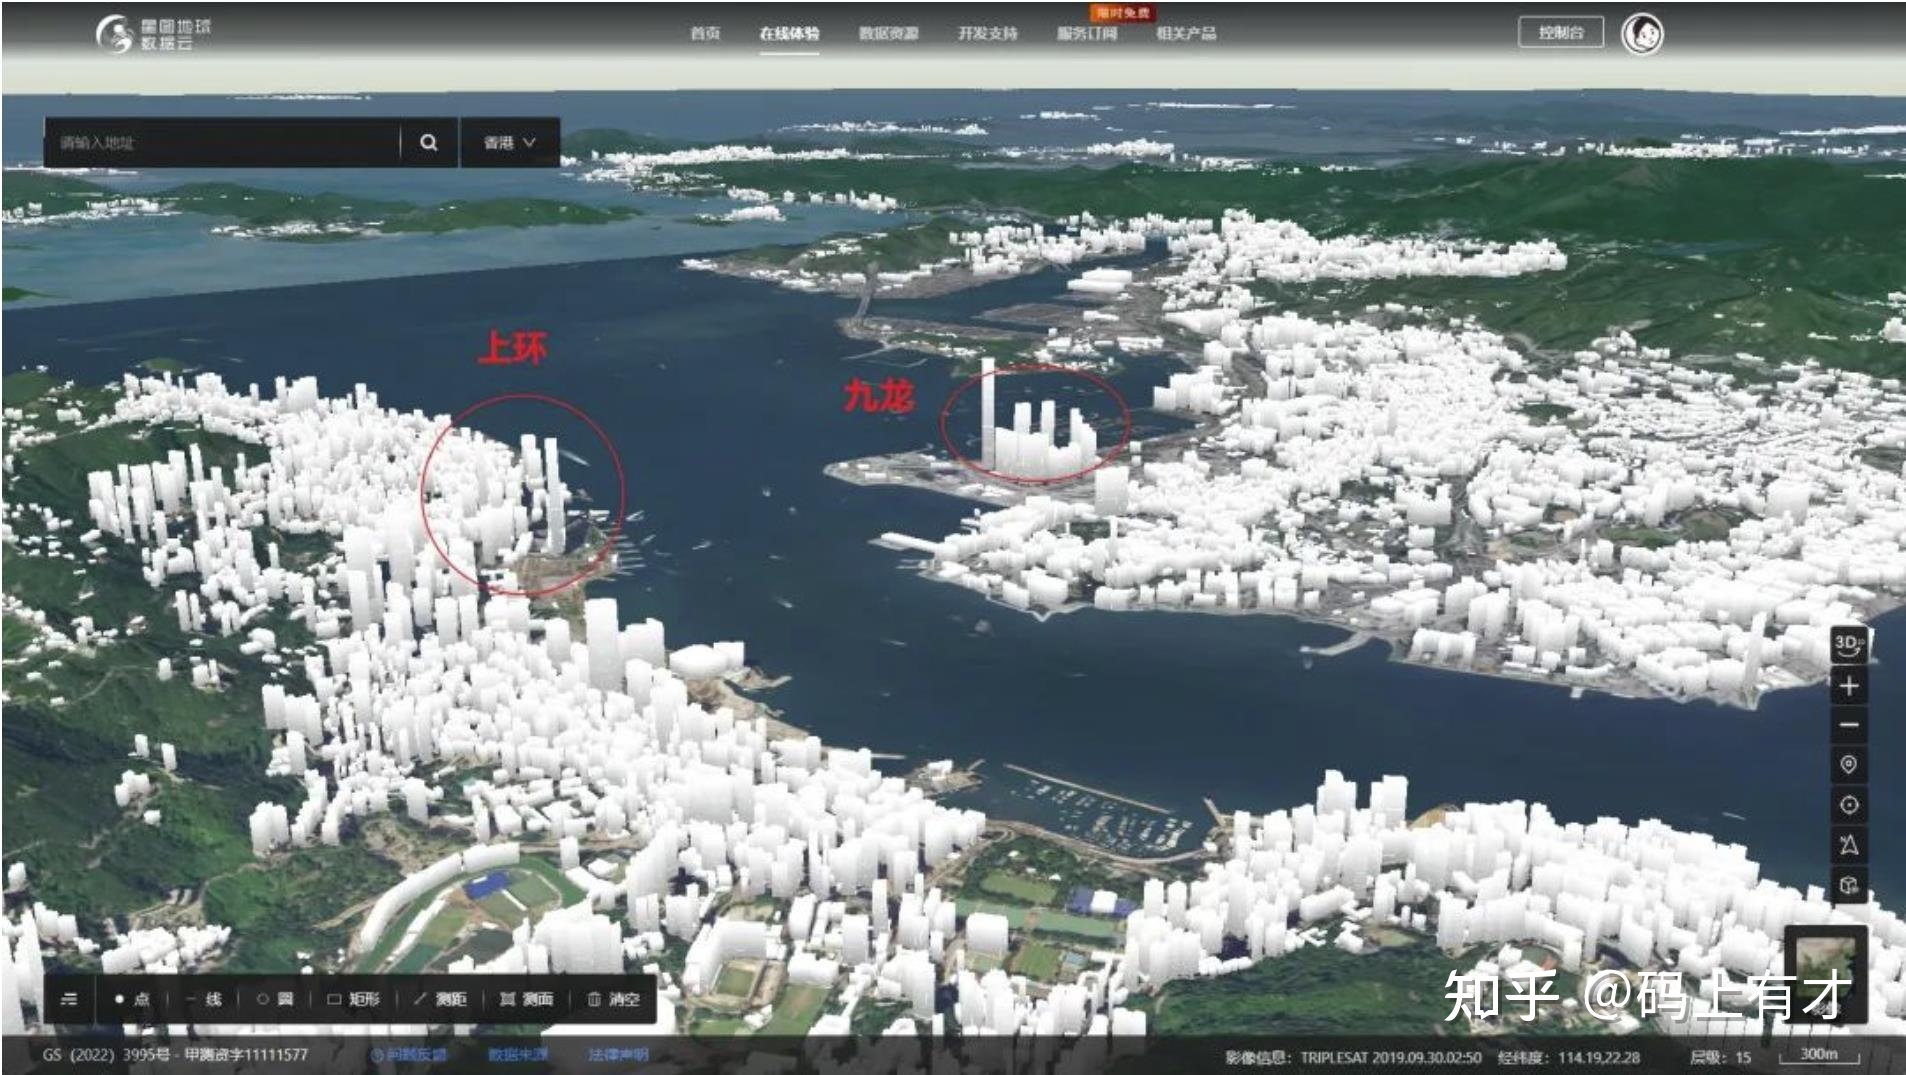
Task: Open the 相关产品 related products tab
Action: pyautogui.click(x=1186, y=33)
